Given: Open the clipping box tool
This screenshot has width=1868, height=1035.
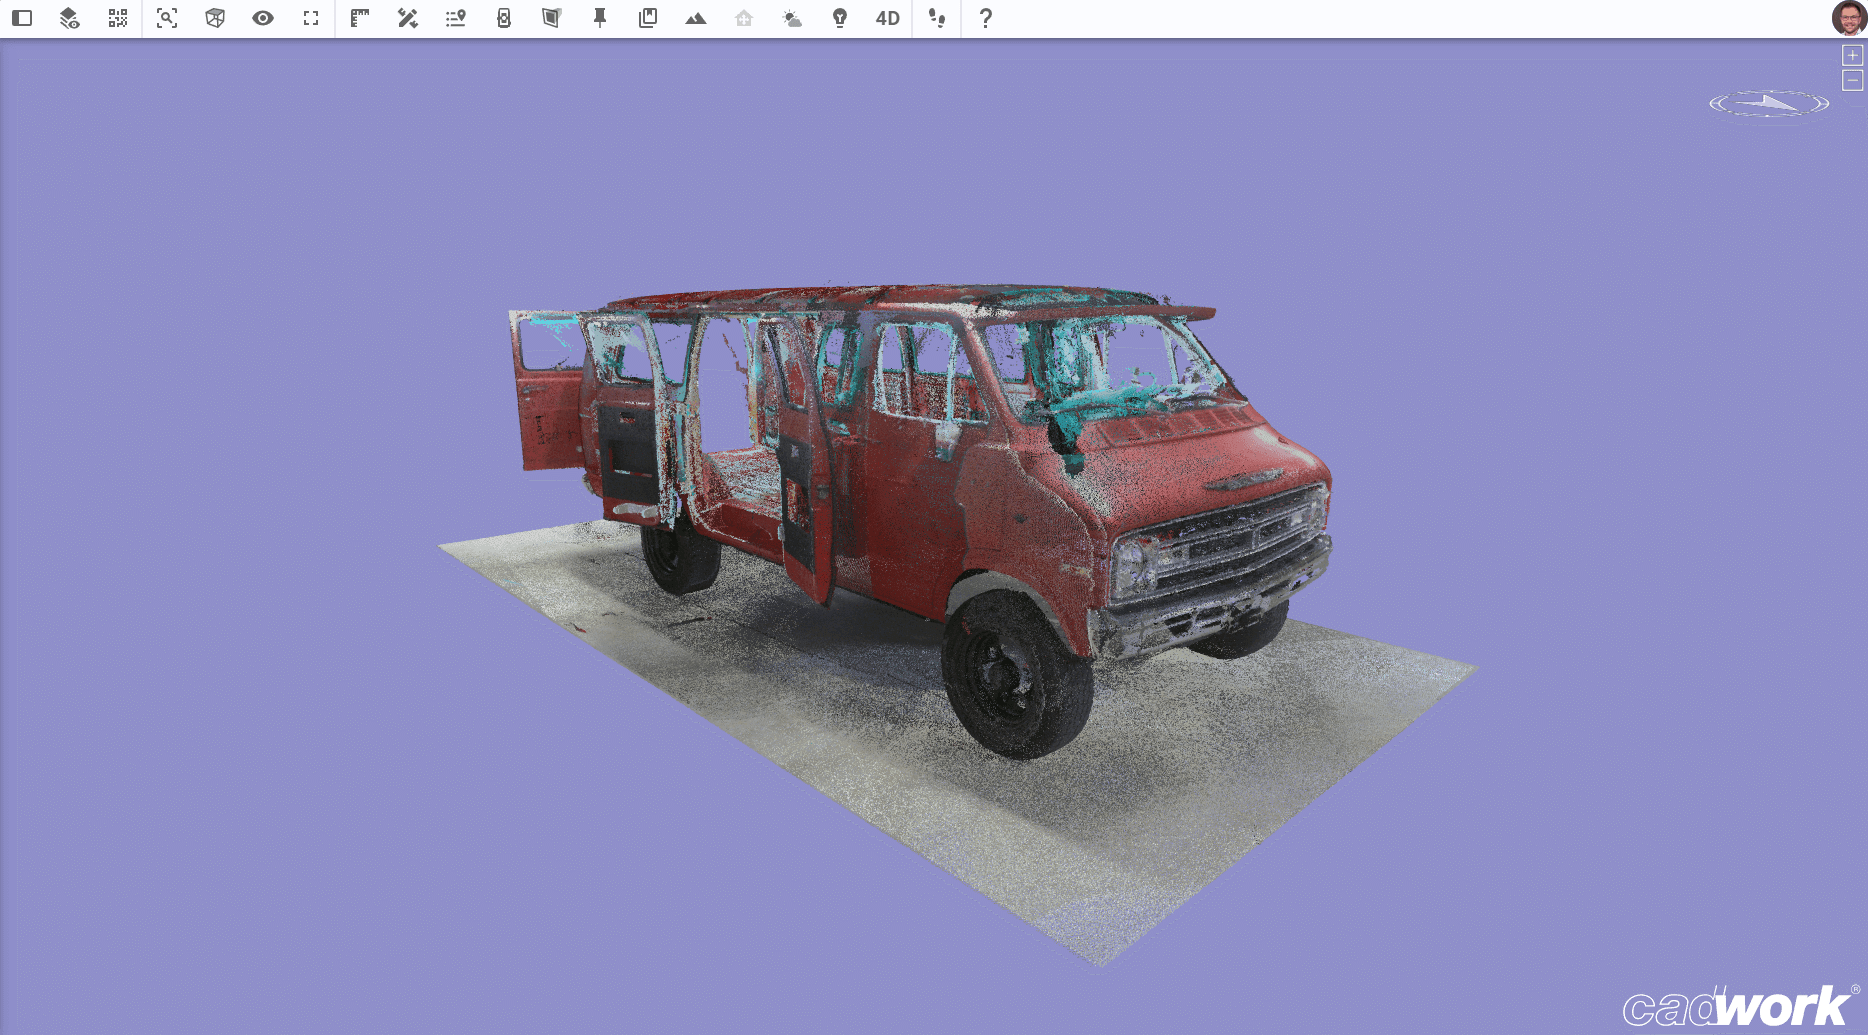Looking at the screenshot, I should [214, 18].
